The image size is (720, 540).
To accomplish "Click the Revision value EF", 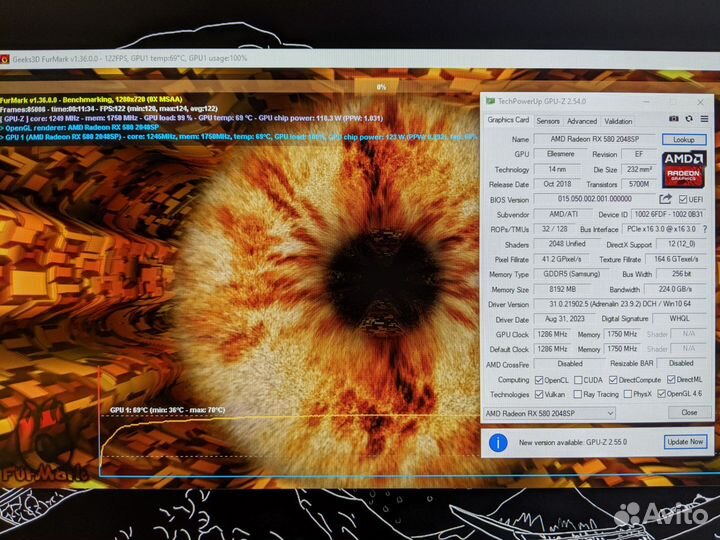I will point(639,154).
